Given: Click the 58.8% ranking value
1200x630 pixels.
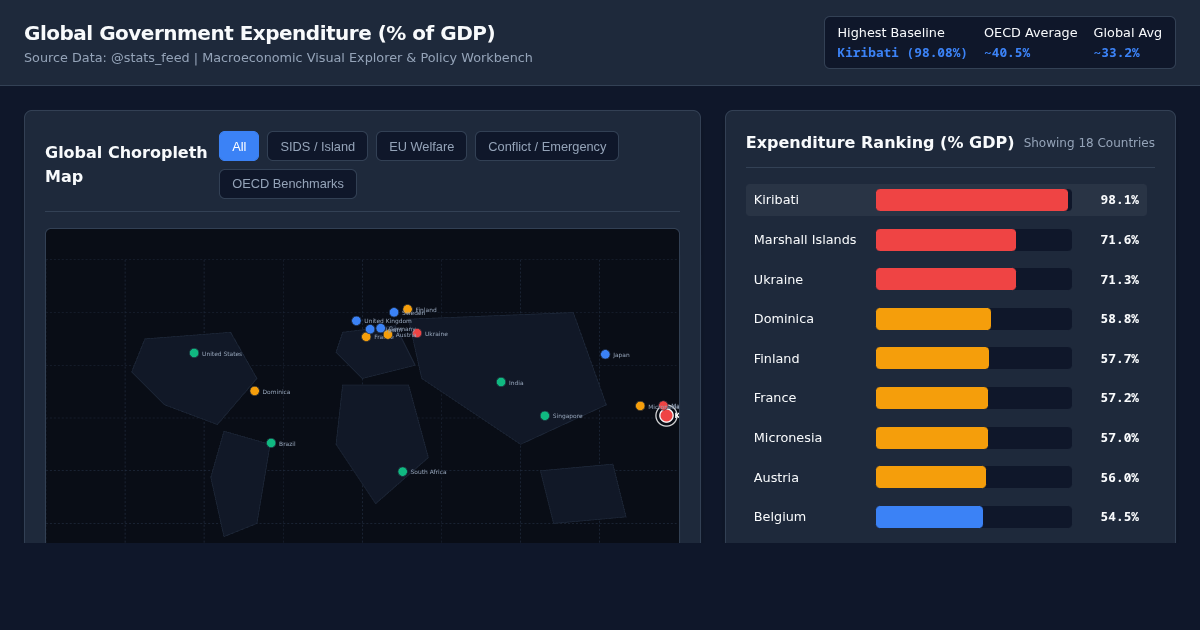Looking at the screenshot, I should click(1119, 319).
